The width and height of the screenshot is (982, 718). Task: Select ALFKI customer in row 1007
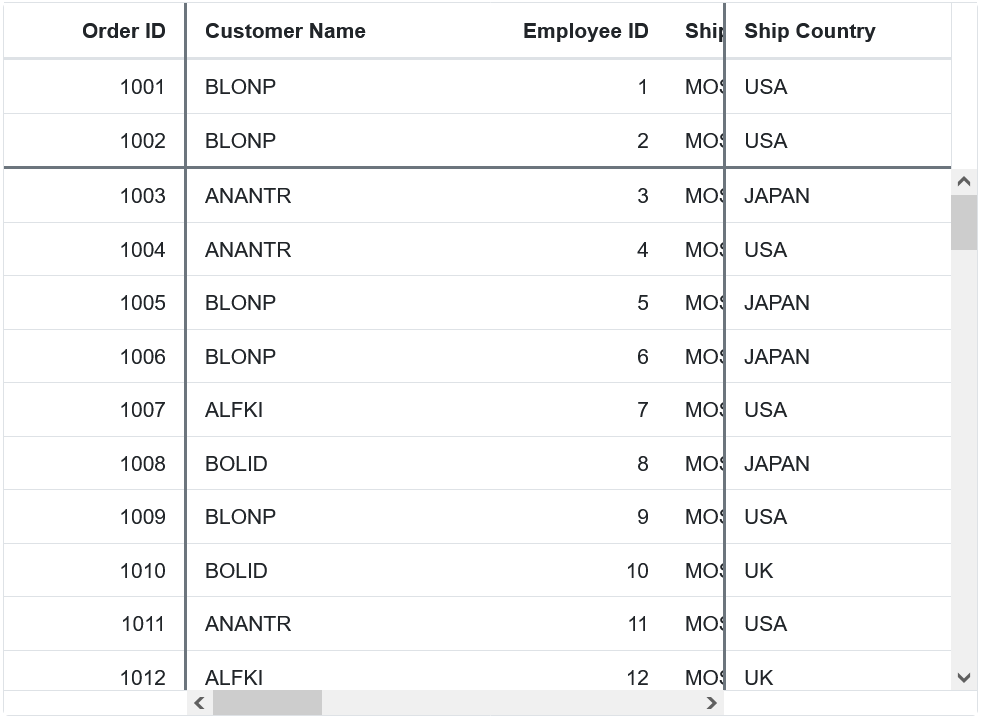(234, 410)
